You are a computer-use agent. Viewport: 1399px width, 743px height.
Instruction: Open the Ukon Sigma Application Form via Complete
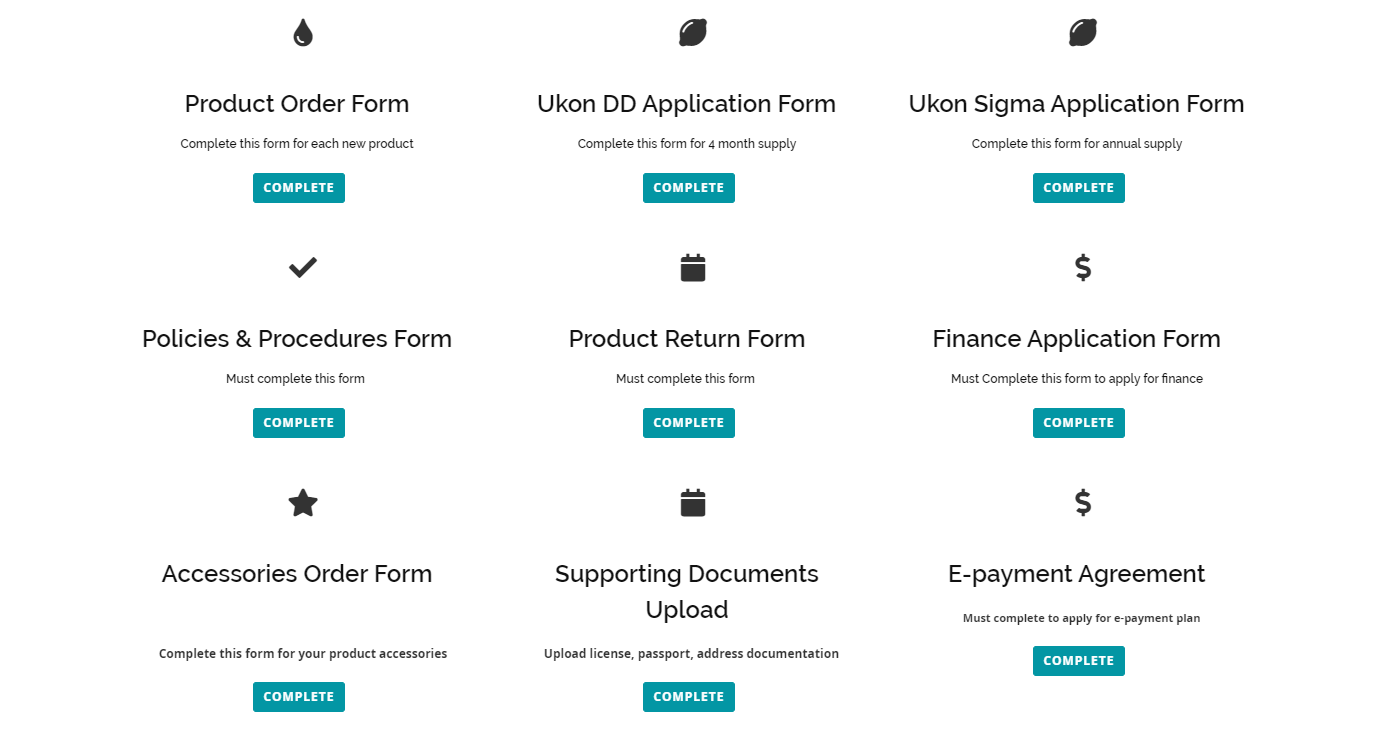(x=1078, y=188)
